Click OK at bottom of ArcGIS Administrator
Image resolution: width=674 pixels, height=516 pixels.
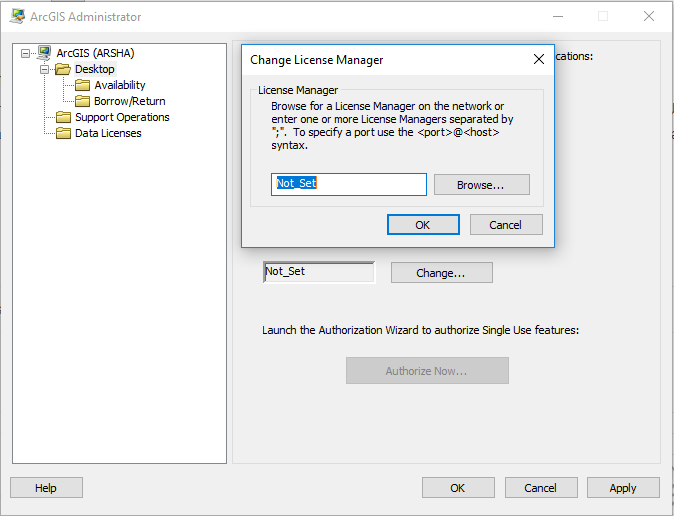click(x=458, y=488)
